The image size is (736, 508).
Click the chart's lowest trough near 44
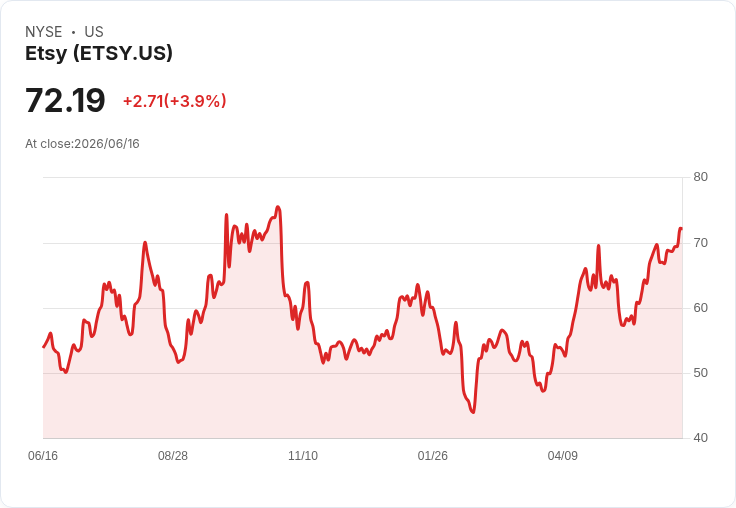point(473,412)
